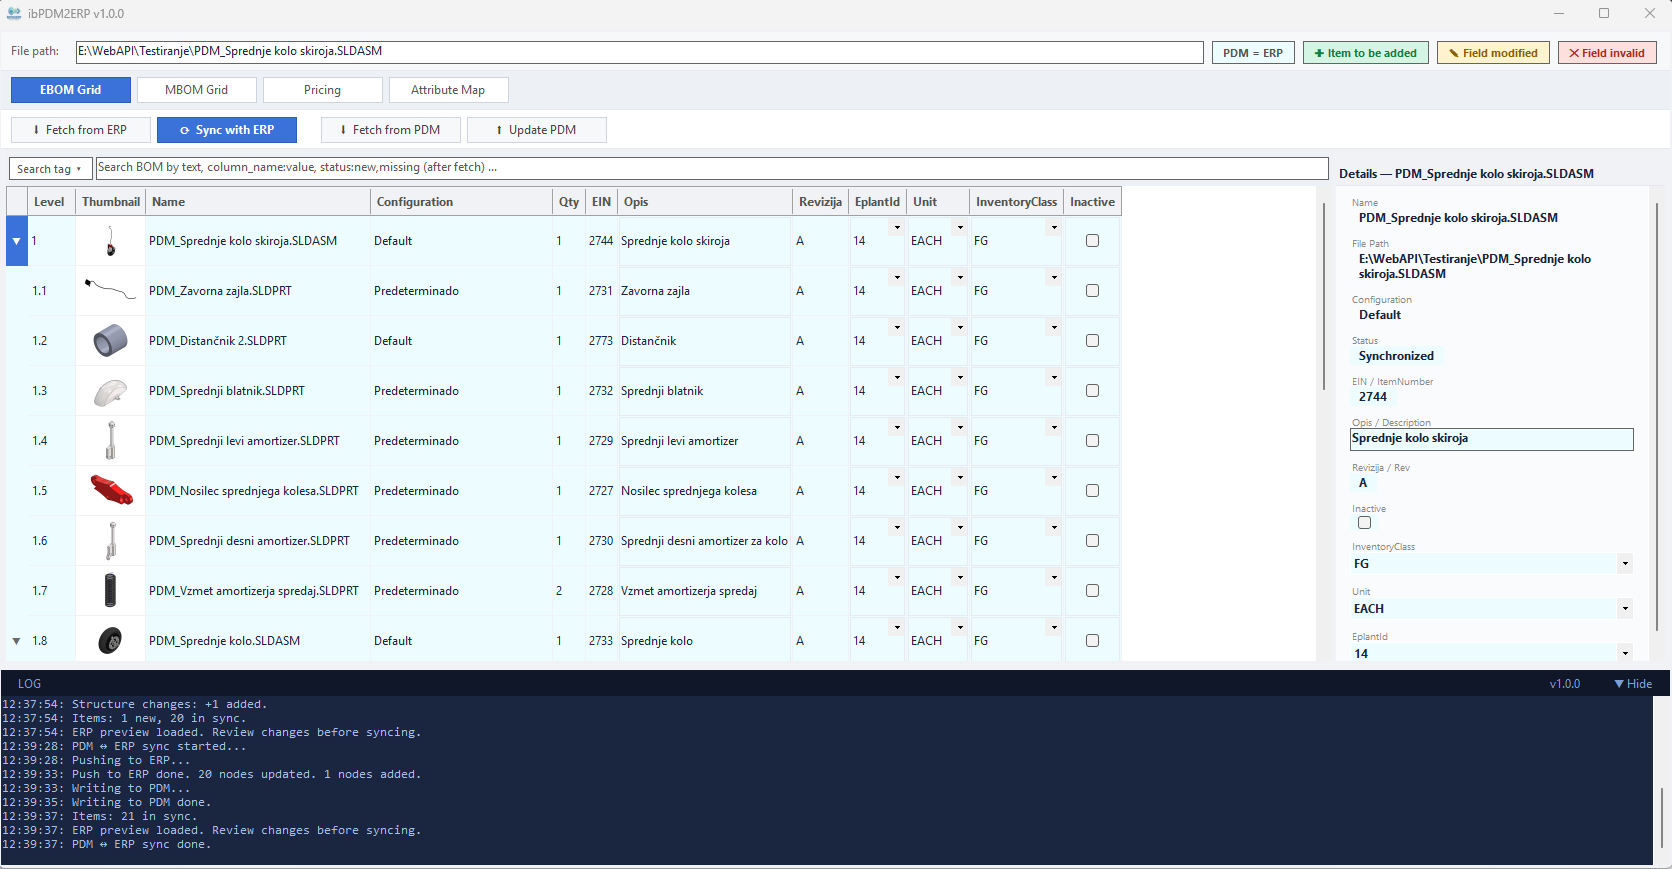Click the Vzmet amortizerja spredaj thumbnail
This screenshot has width=1672, height=869.
(110, 590)
